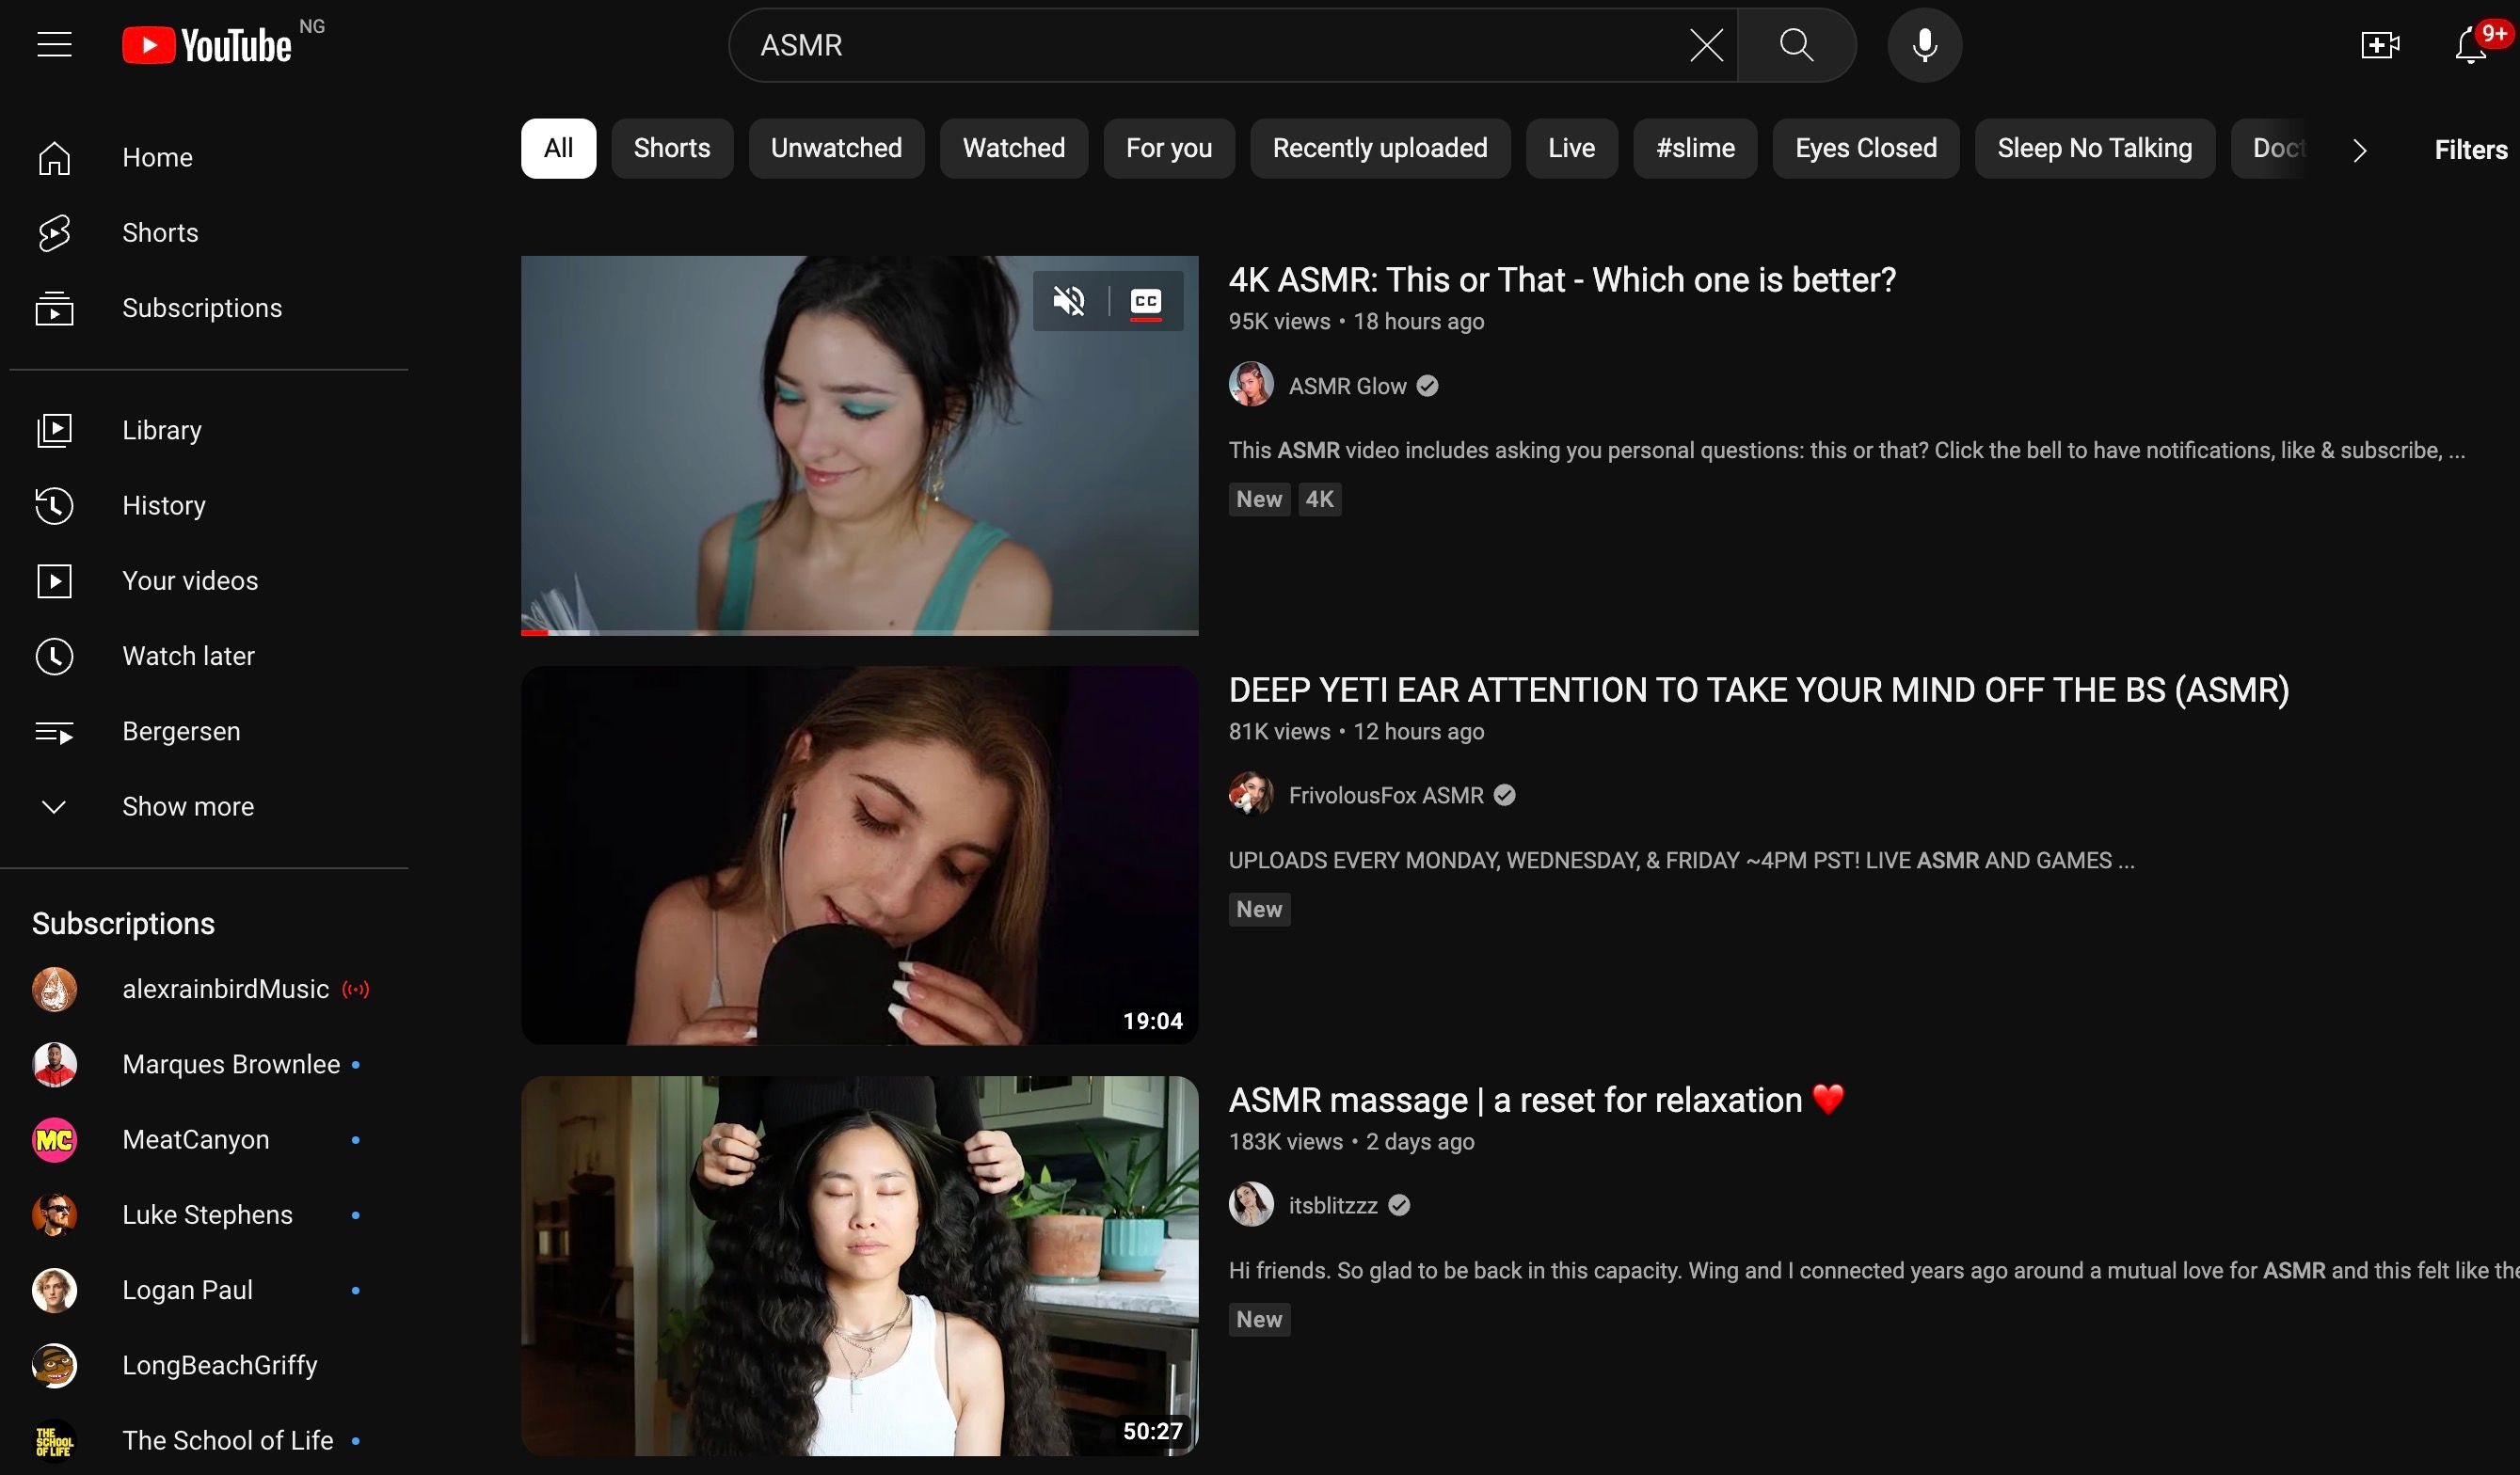Select Shorts in the sidebar
This screenshot has width=2520, height=1475.
pyautogui.click(x=159, y=232)
